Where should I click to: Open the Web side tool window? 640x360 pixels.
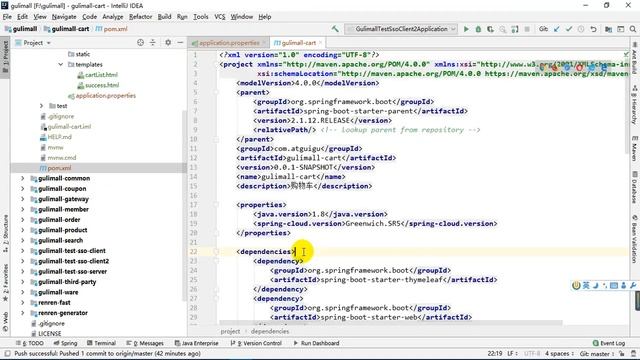click(x=5, y=321)
